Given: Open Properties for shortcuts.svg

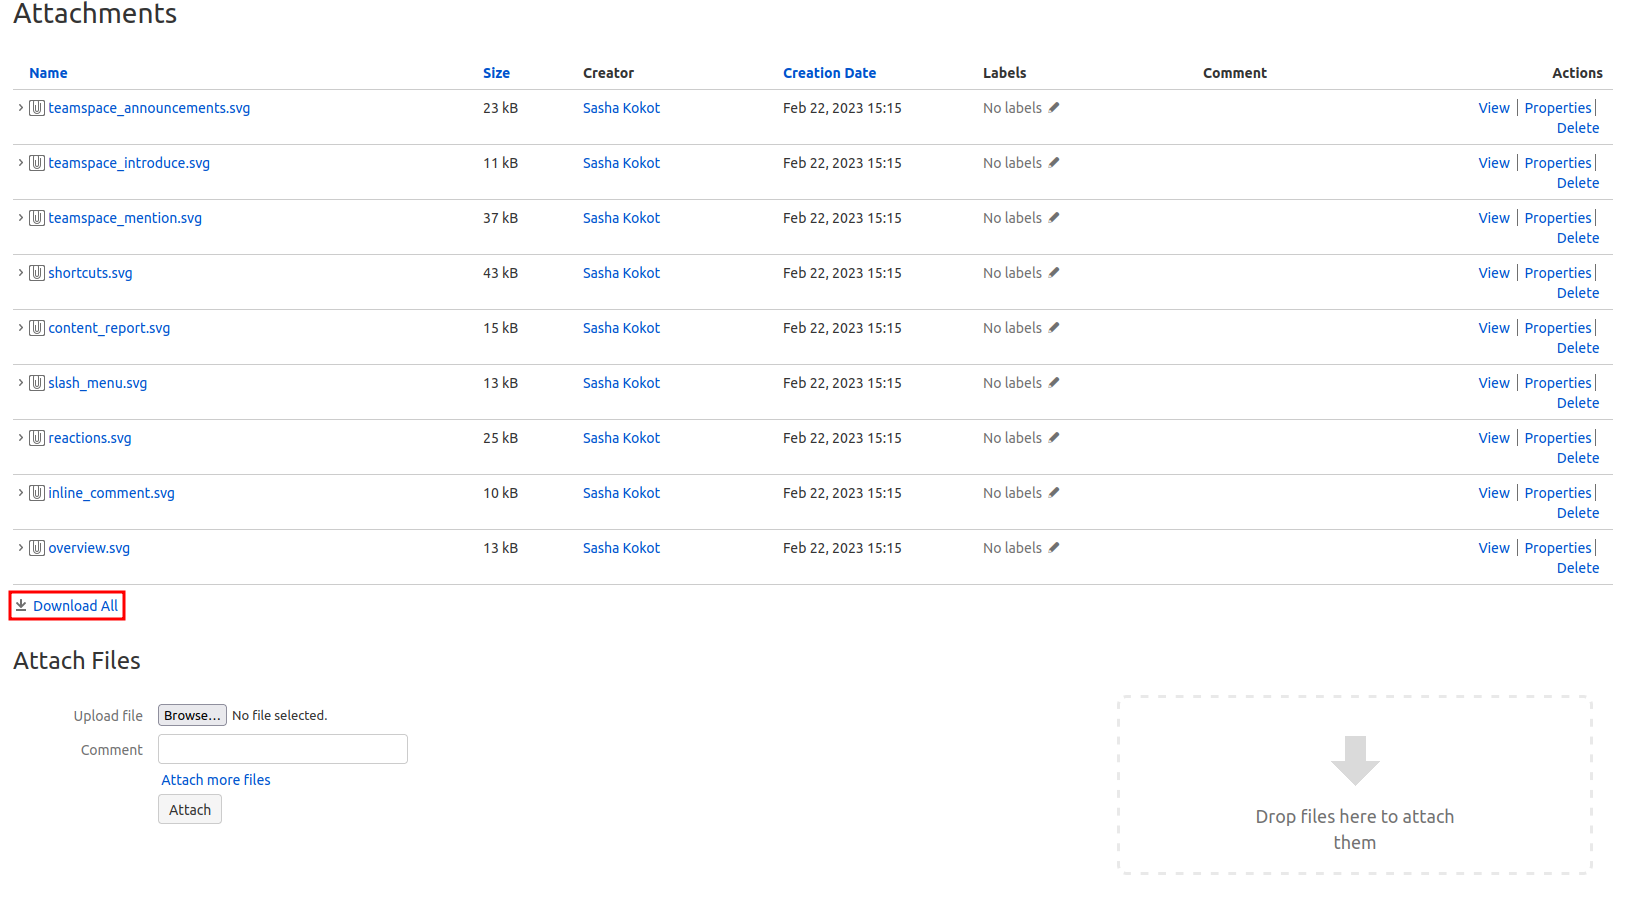Looking at the screenshot, I should pyautogui.click(x=1557, y=273).
